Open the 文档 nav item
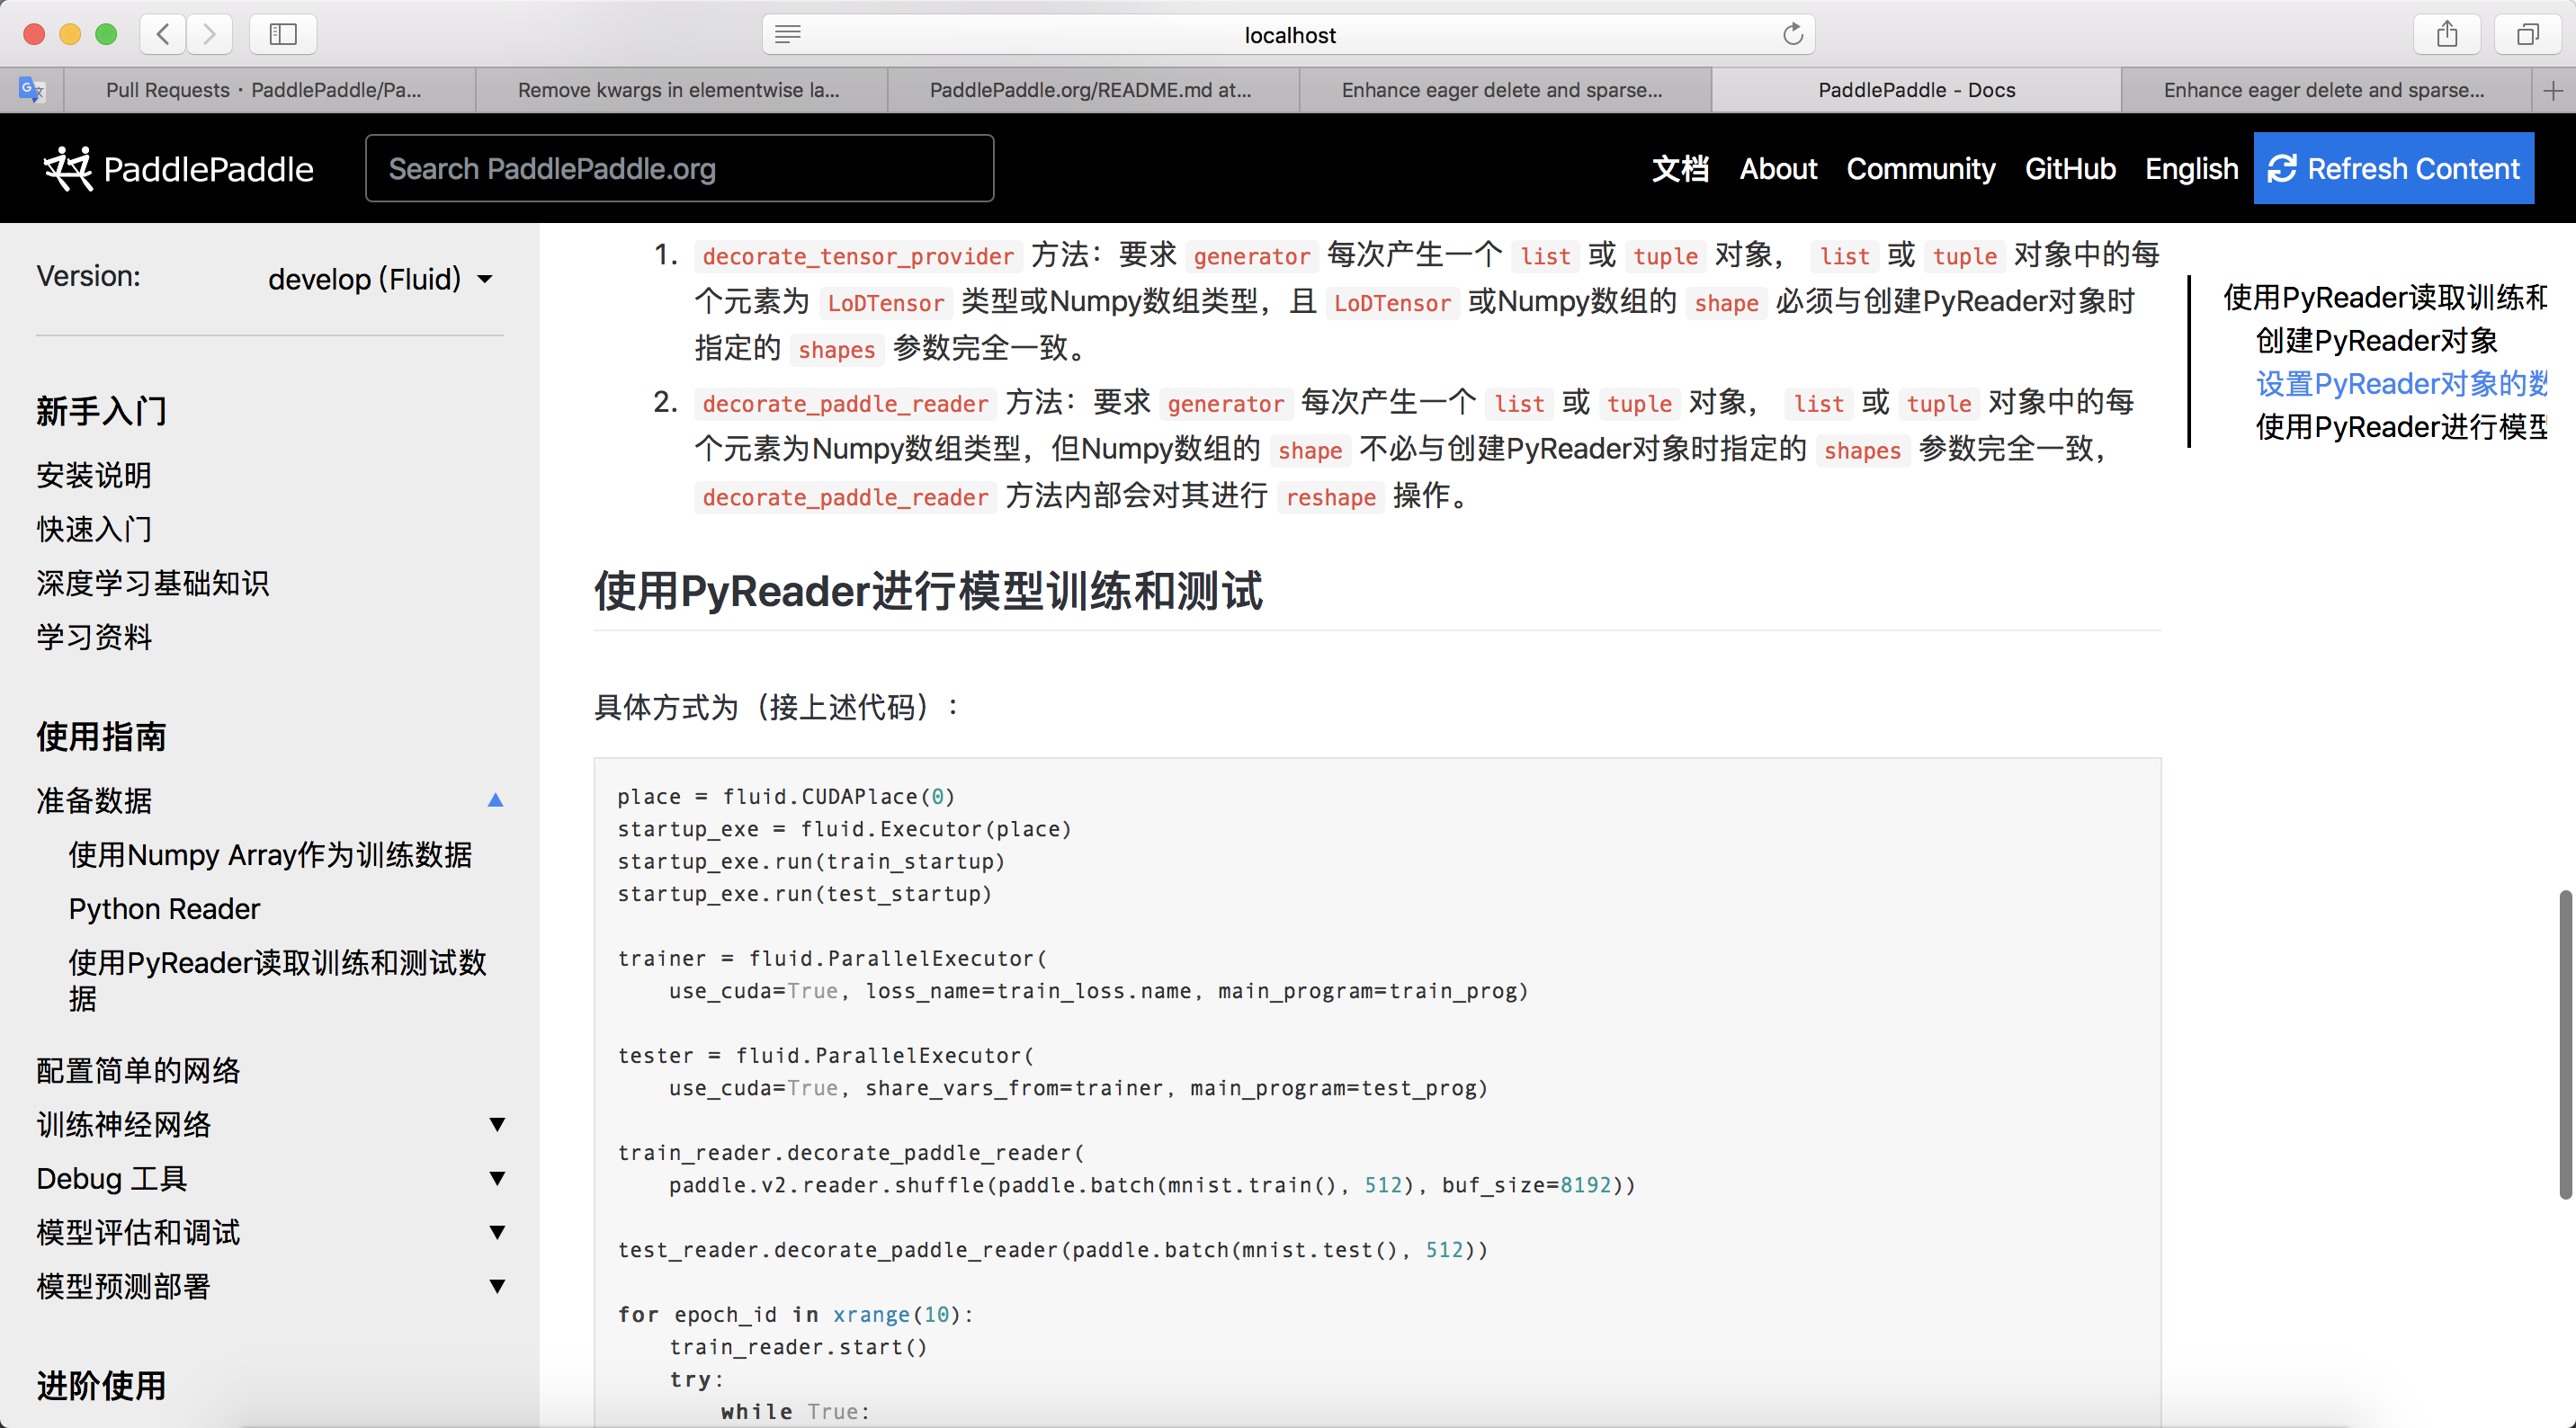This screenshot has height=1428, width=2576. pos(1680,168)
